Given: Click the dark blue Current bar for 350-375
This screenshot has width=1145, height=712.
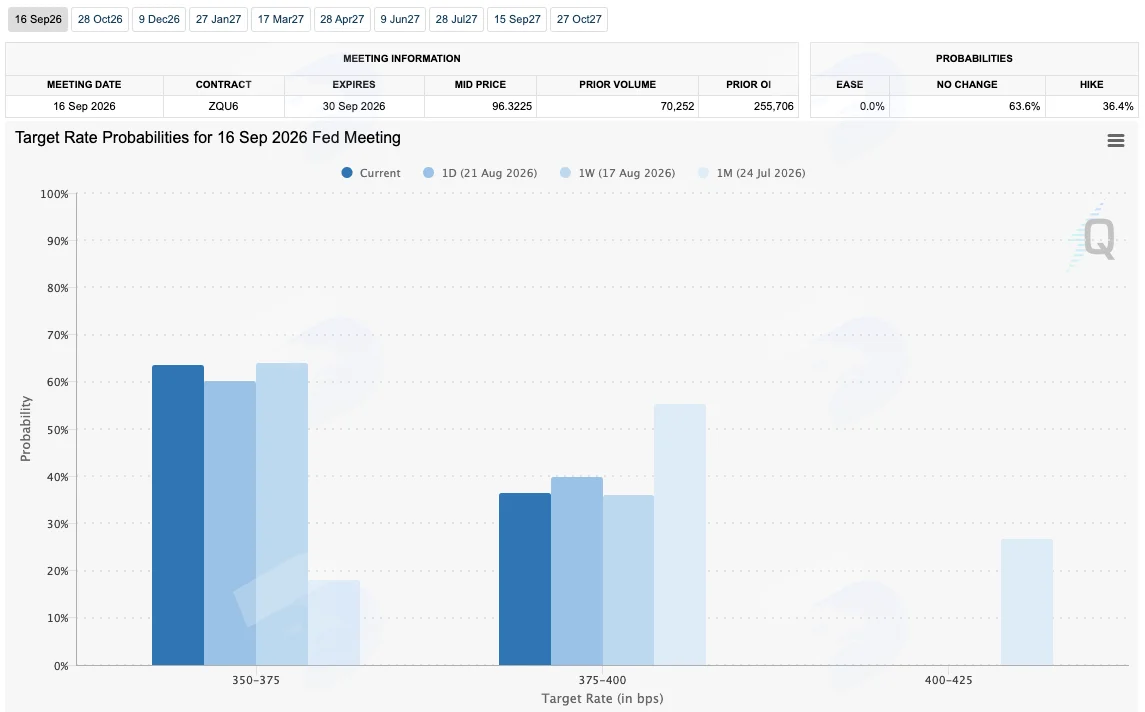Looking at the screenshot, I should (178, 515).
